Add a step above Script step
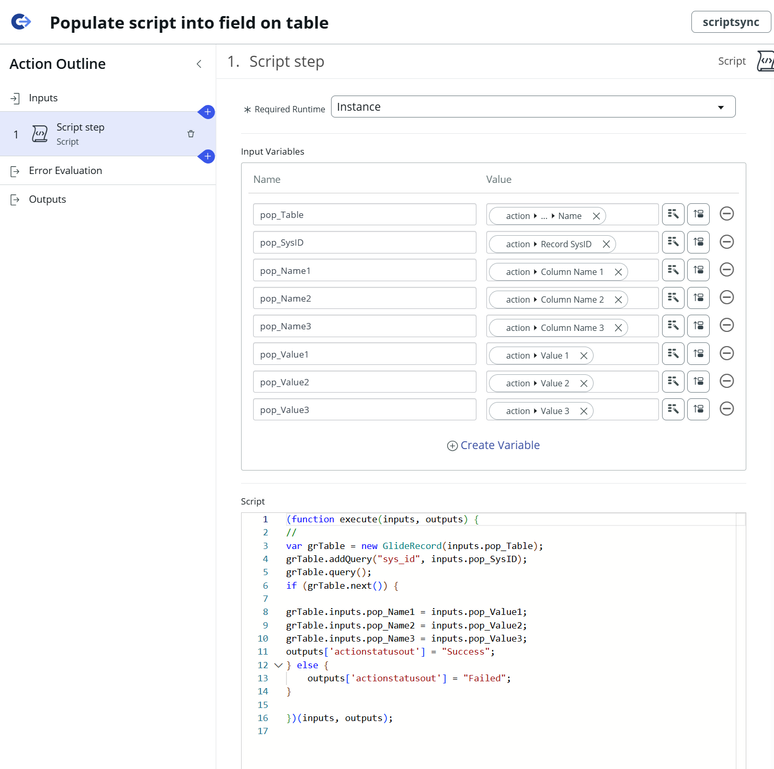The height and width of the screenshot is (769, 774). 207,112
